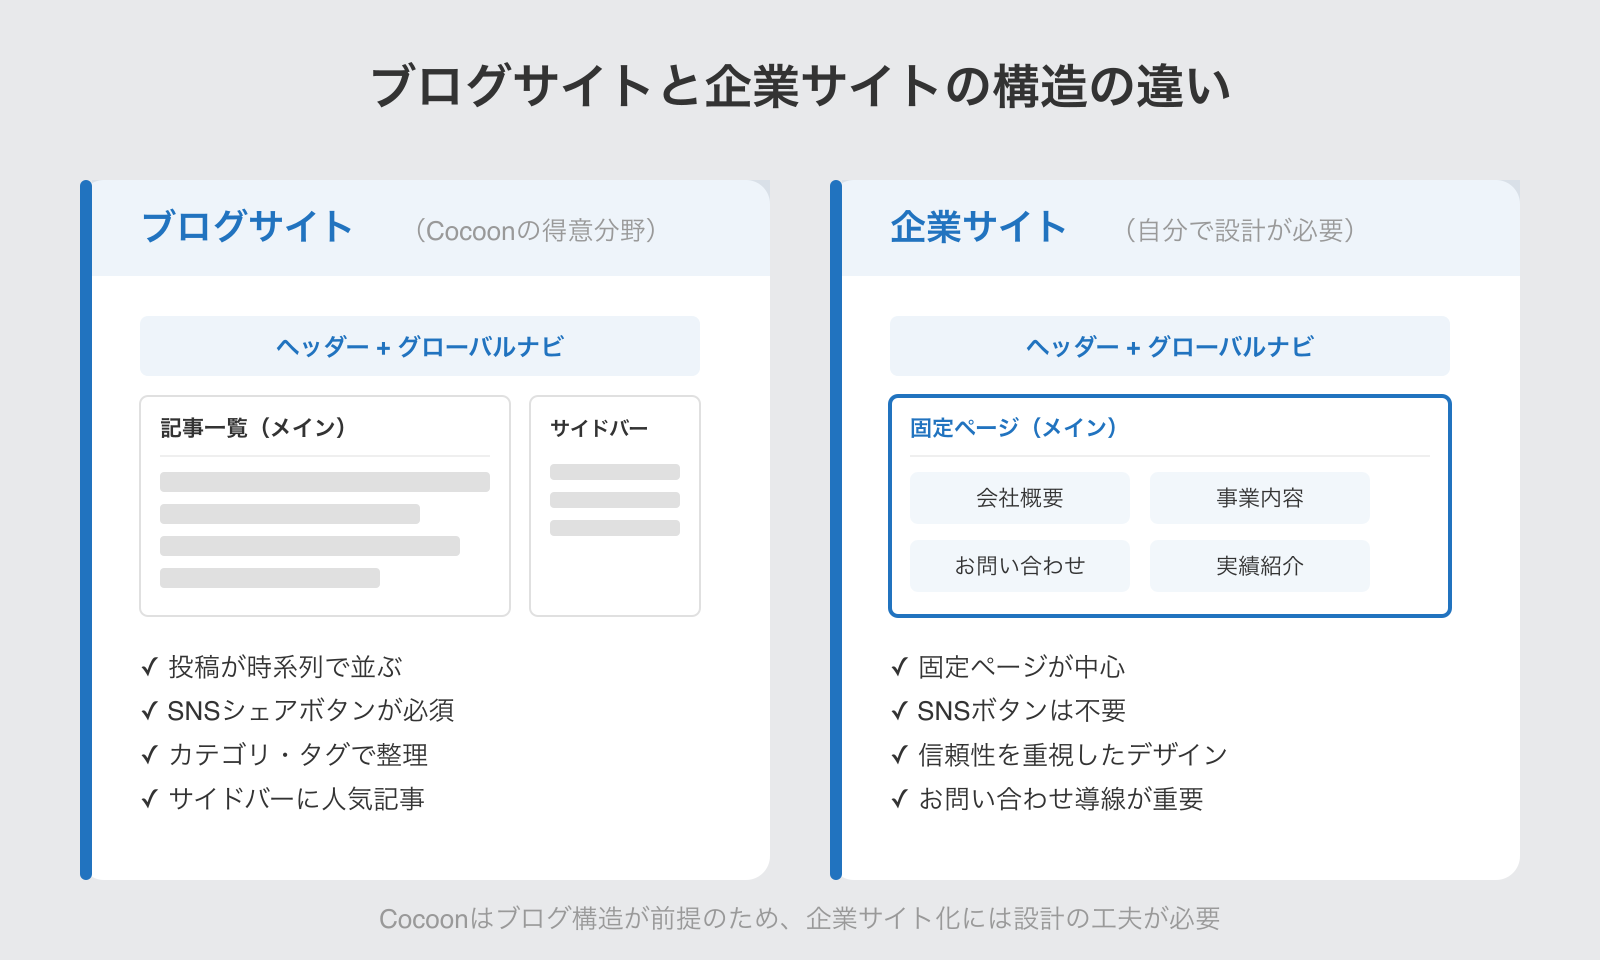The width and height of the screenshot is (1600, 960).
Task: Toggle the SNSボタンは不要 list item
Action: tap(1020, 710)
